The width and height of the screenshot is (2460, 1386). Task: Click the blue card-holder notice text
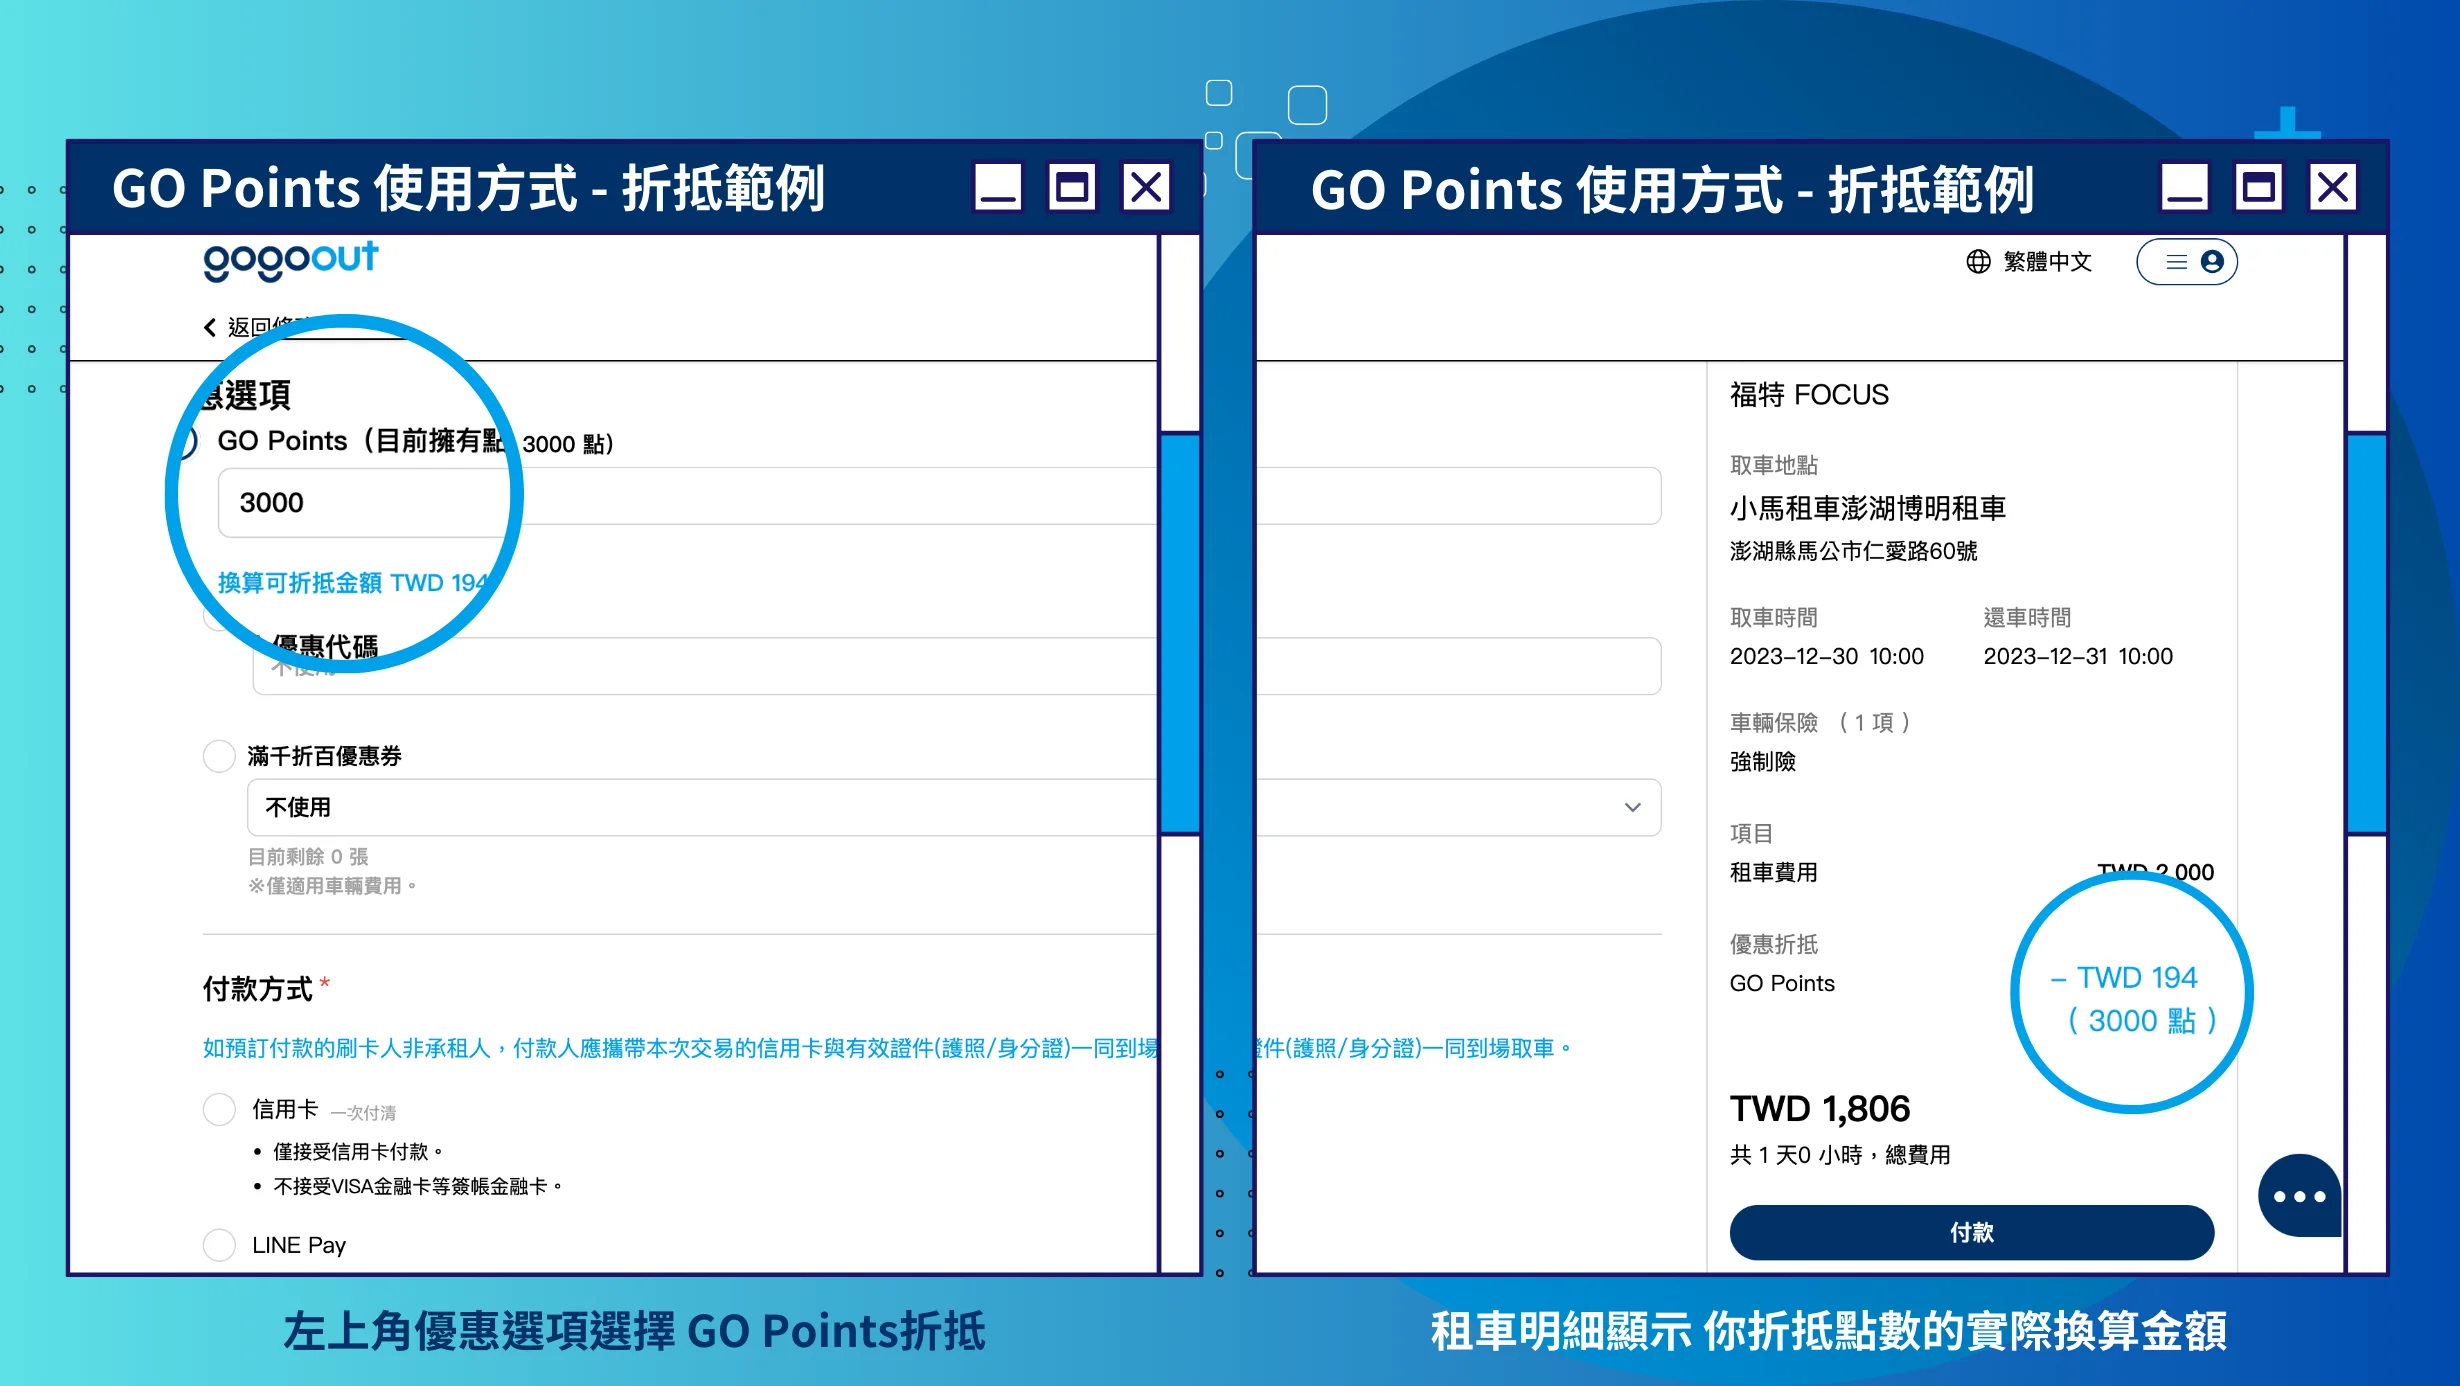[680, 1048]
